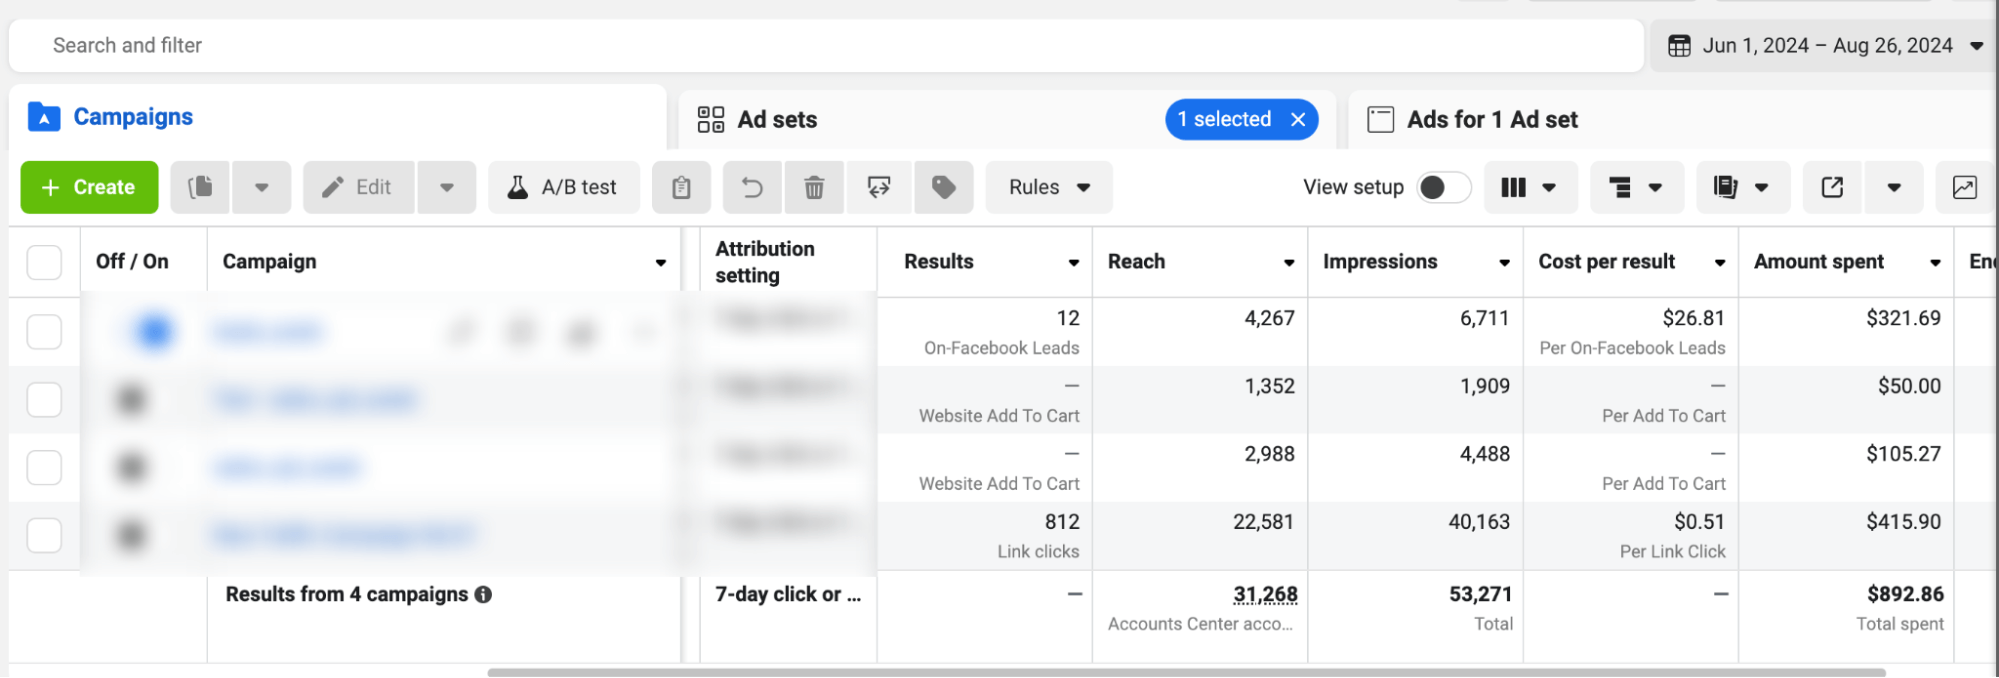Expand the columns layout dropdown
1999x678 pixels.
click(x=1529, y=187)
